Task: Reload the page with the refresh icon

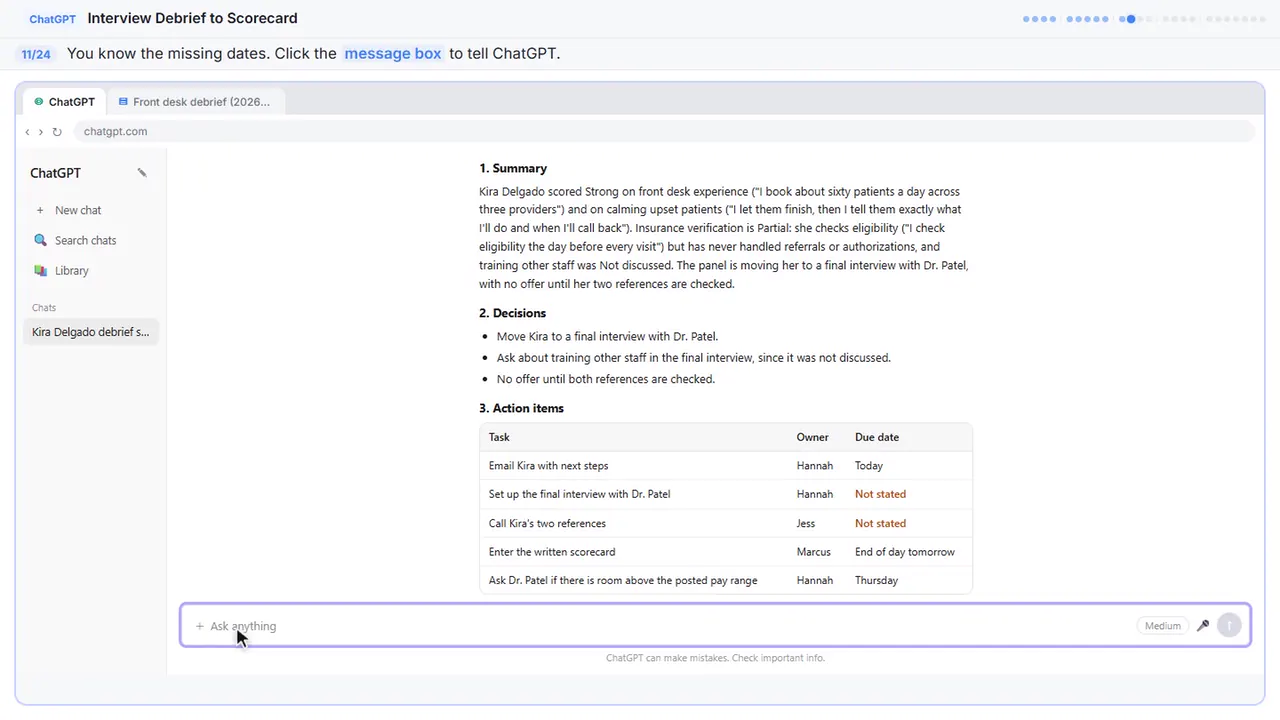Action: pos(57,131)
